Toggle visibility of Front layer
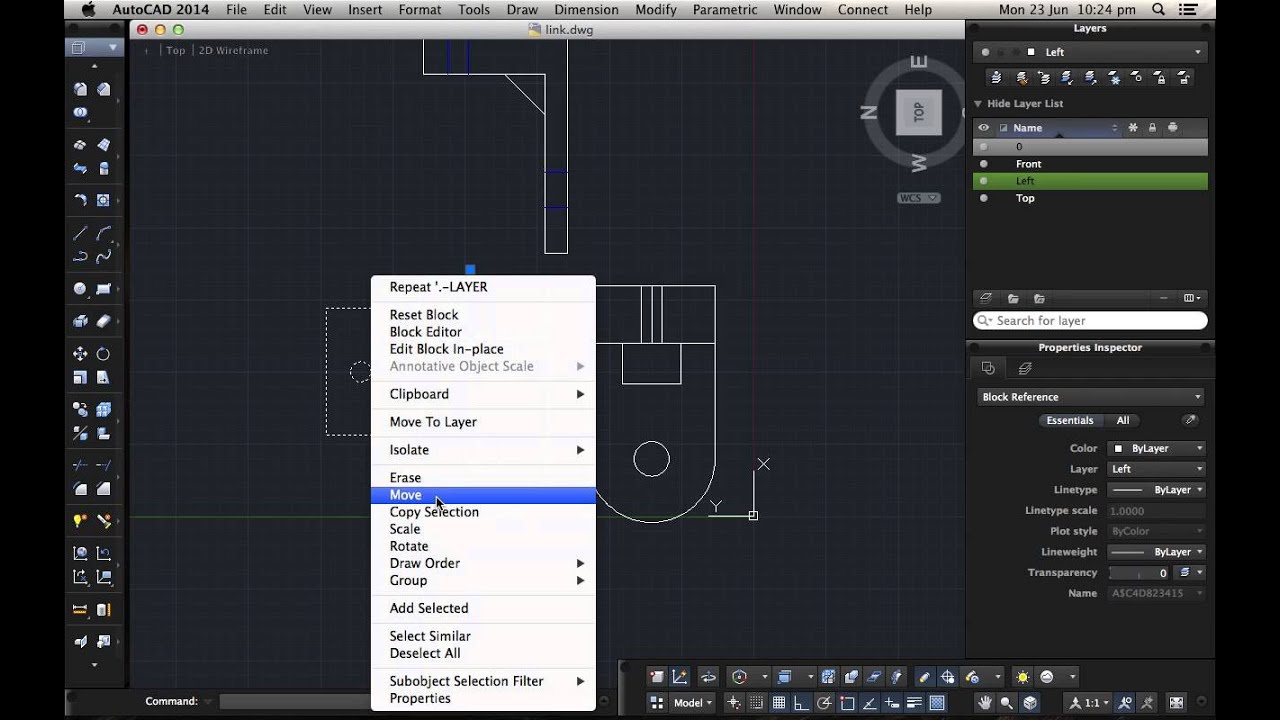The height and width of the screenshot is (720, 1280). (984, 164)
